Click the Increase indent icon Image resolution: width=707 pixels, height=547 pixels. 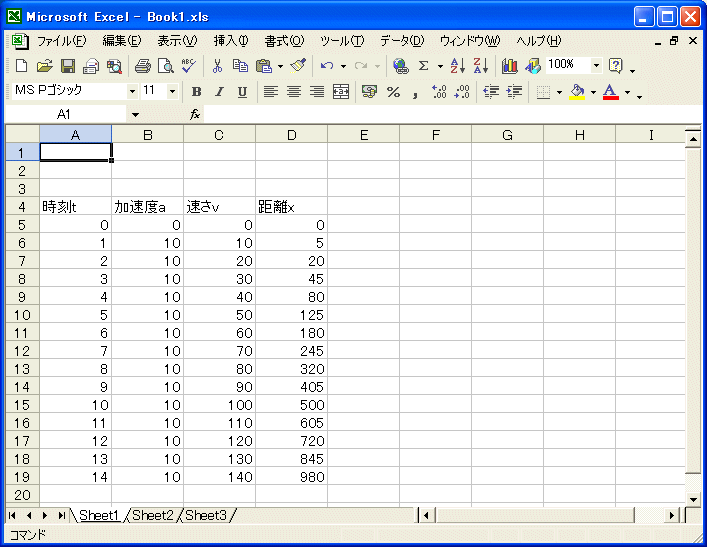[x=514, y=92]
